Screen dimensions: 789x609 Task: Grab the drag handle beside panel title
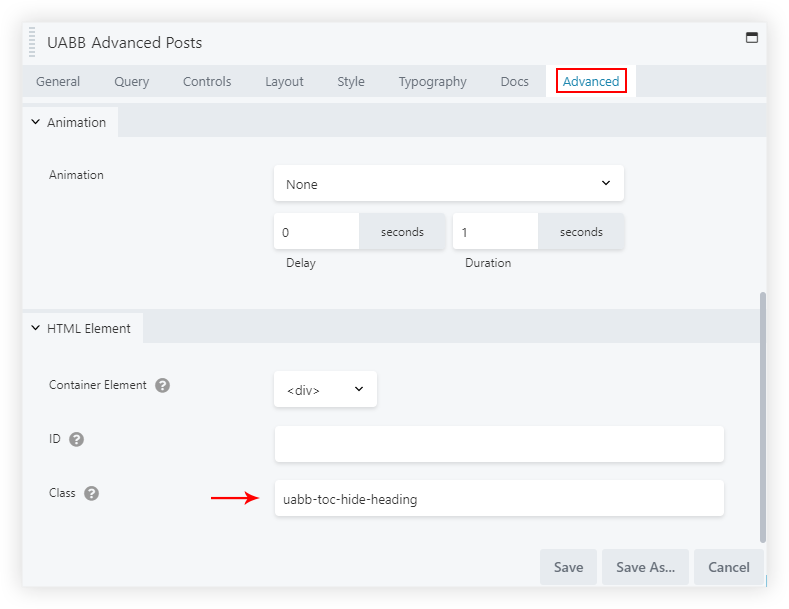point(34,43)
